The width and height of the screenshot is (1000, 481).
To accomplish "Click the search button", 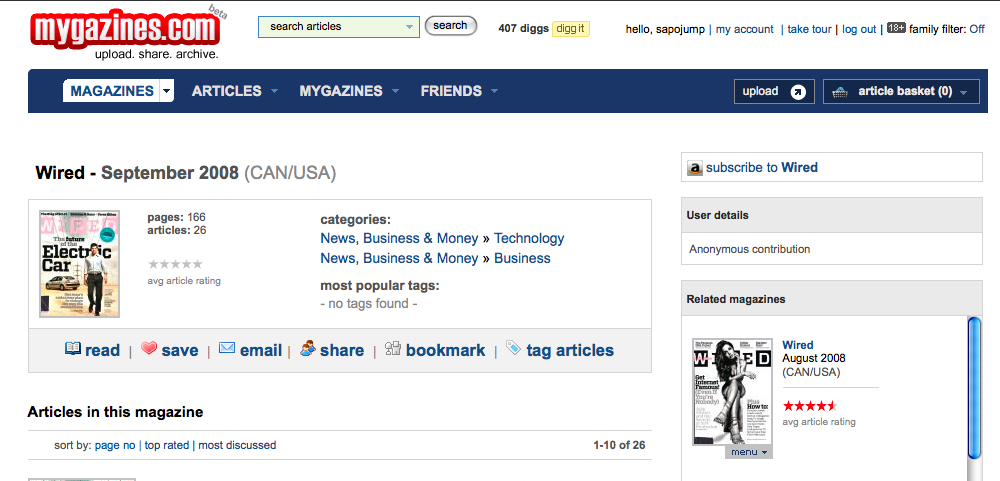I will tap(450, 26).
